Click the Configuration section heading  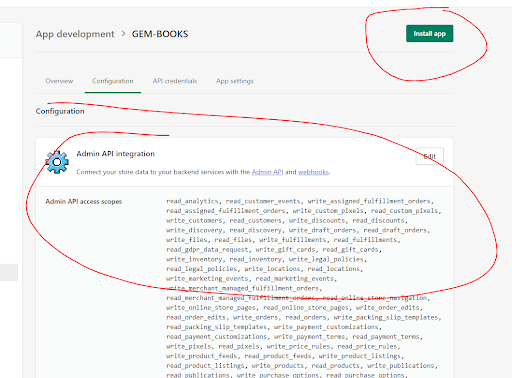(x=60, y=111)
